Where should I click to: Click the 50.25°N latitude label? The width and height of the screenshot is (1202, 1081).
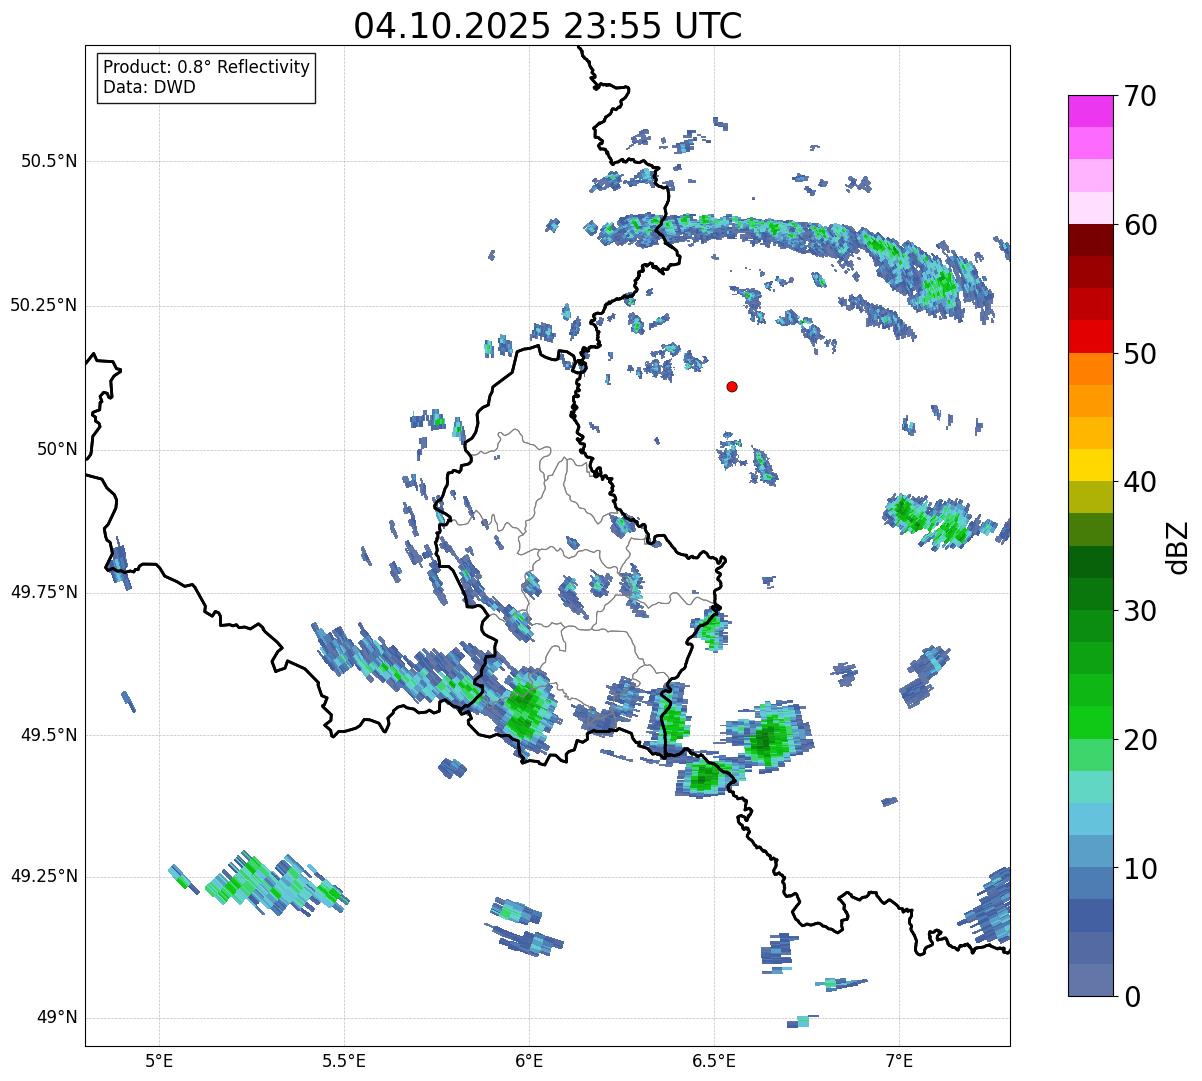pyautogui.click(x=43, y=305)
